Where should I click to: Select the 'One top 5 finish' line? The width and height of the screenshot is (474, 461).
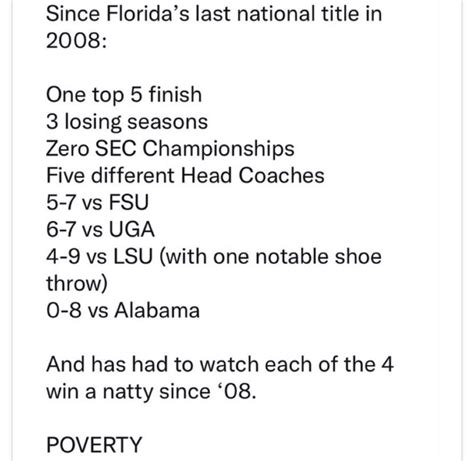pyautogui.click(x=124, y=95)
